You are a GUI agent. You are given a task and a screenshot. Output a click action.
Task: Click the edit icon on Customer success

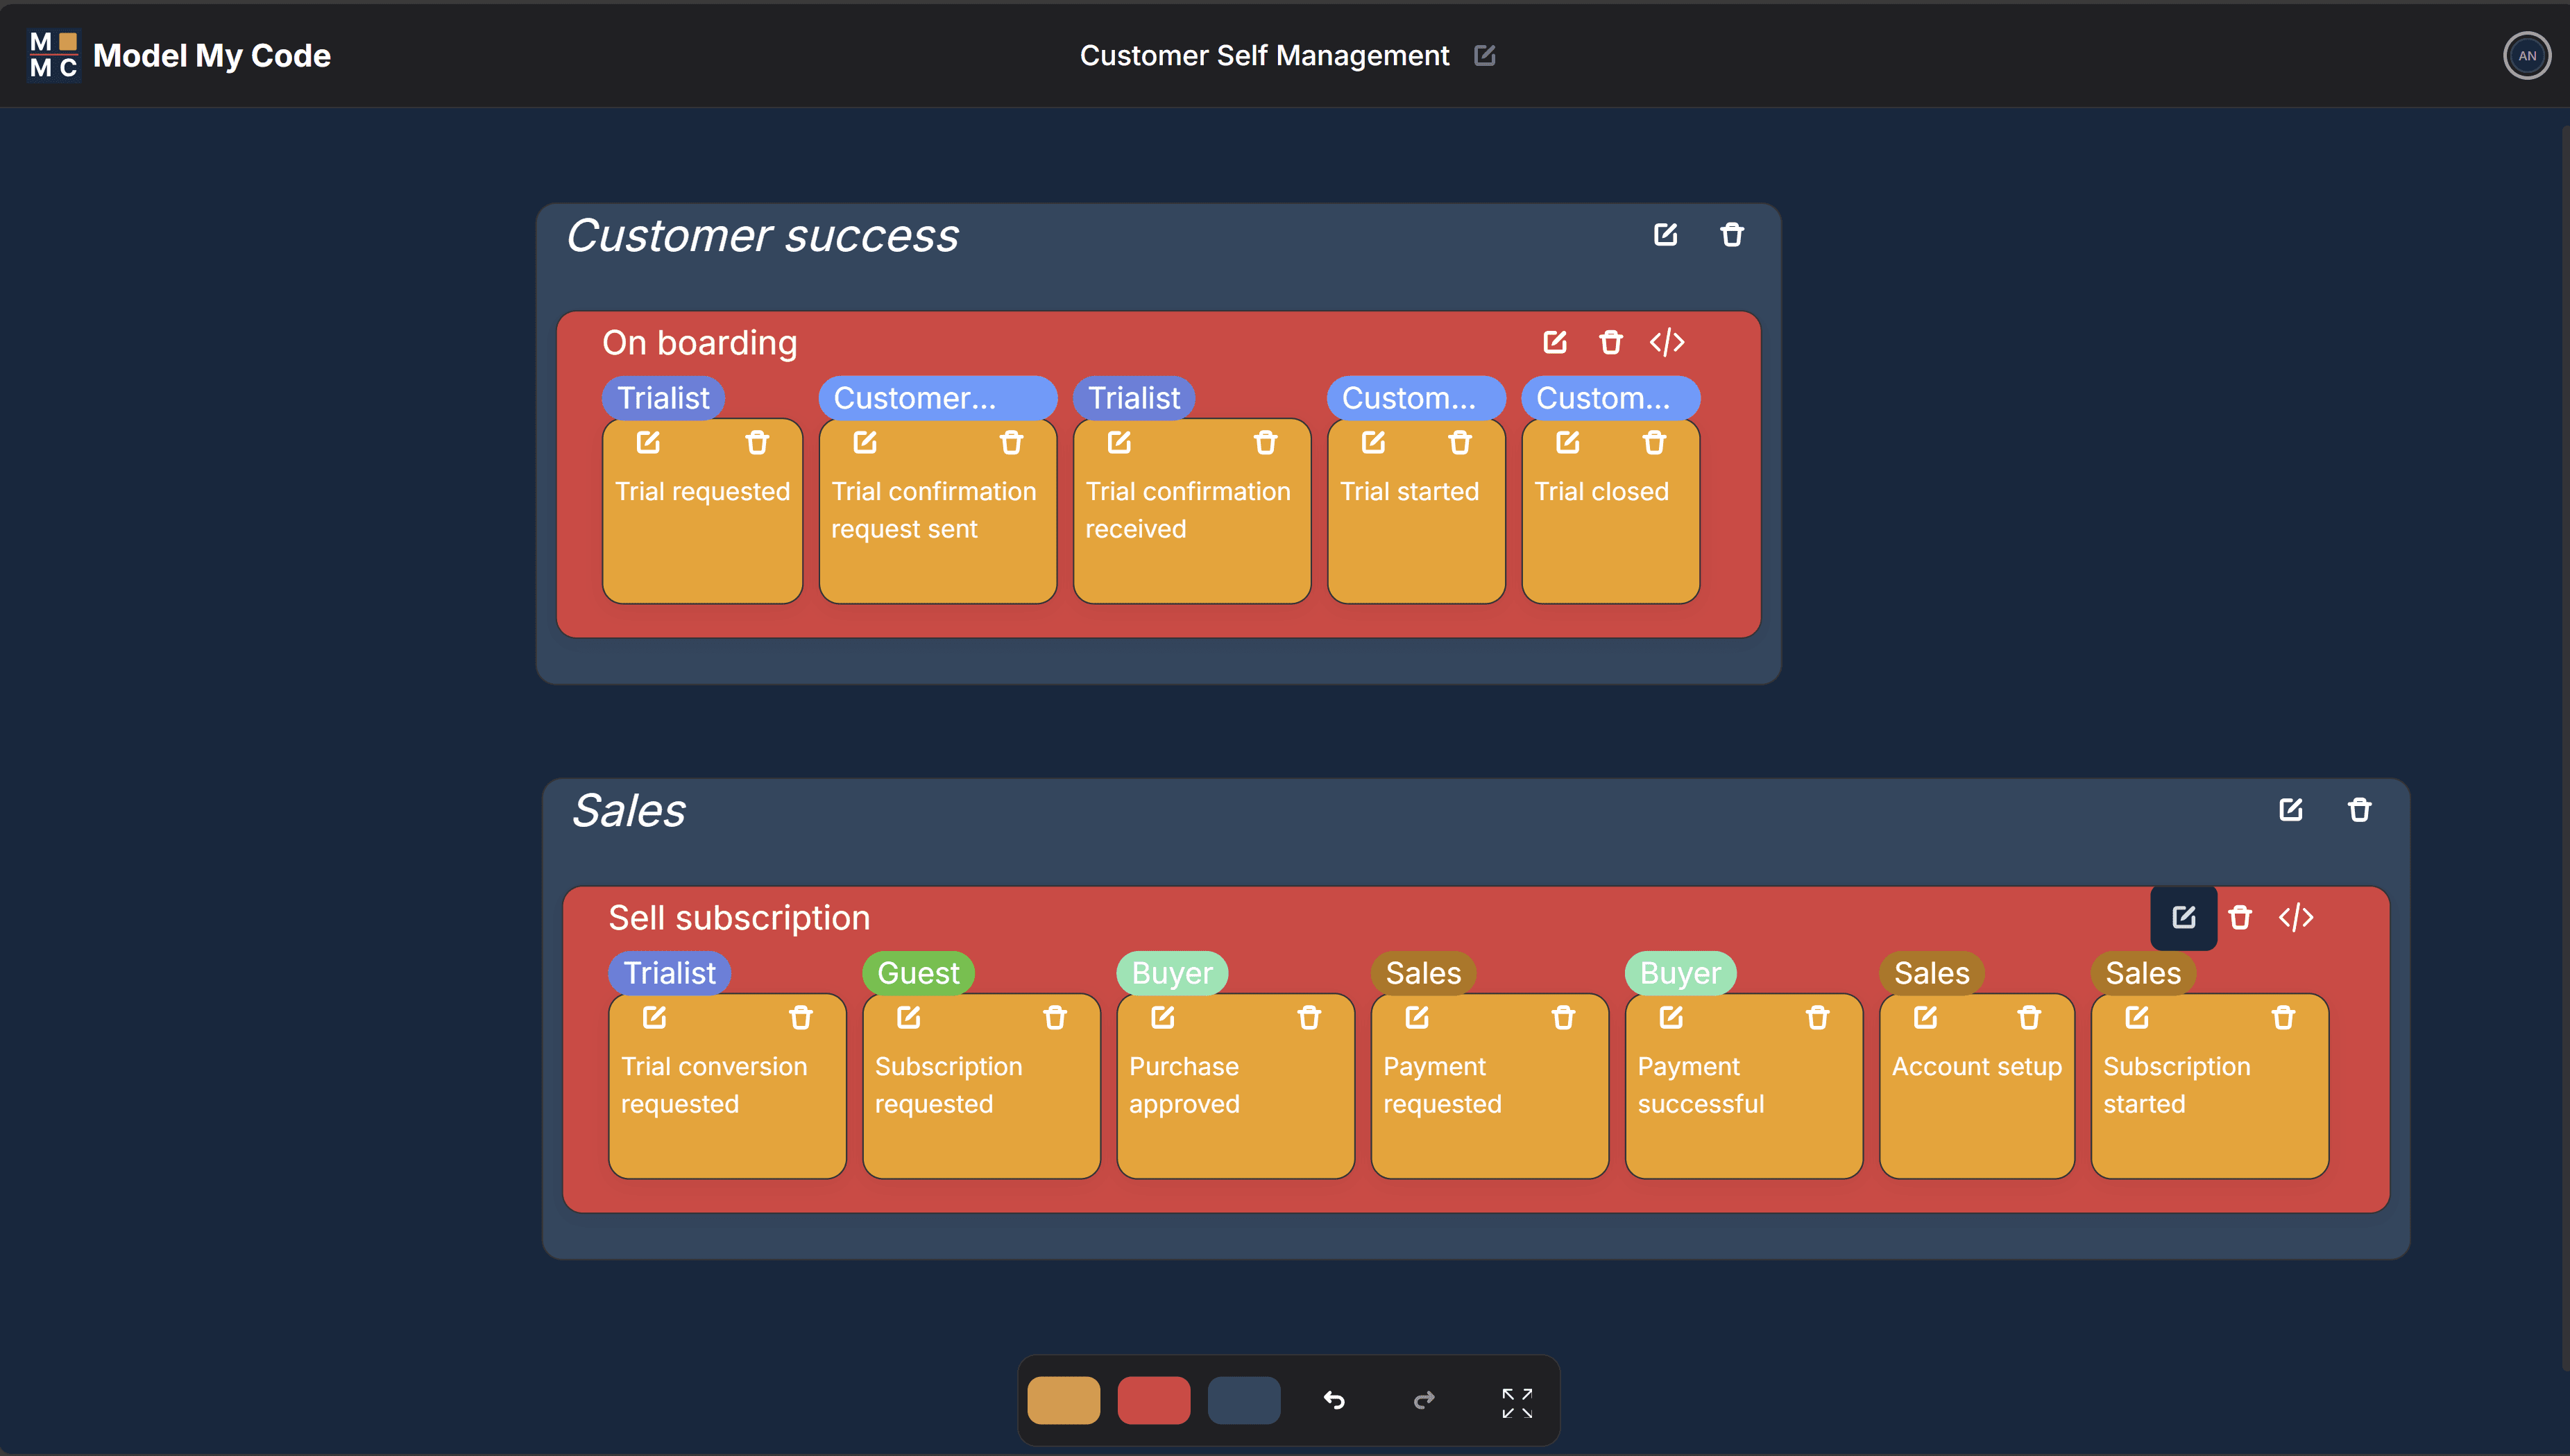1666,233
